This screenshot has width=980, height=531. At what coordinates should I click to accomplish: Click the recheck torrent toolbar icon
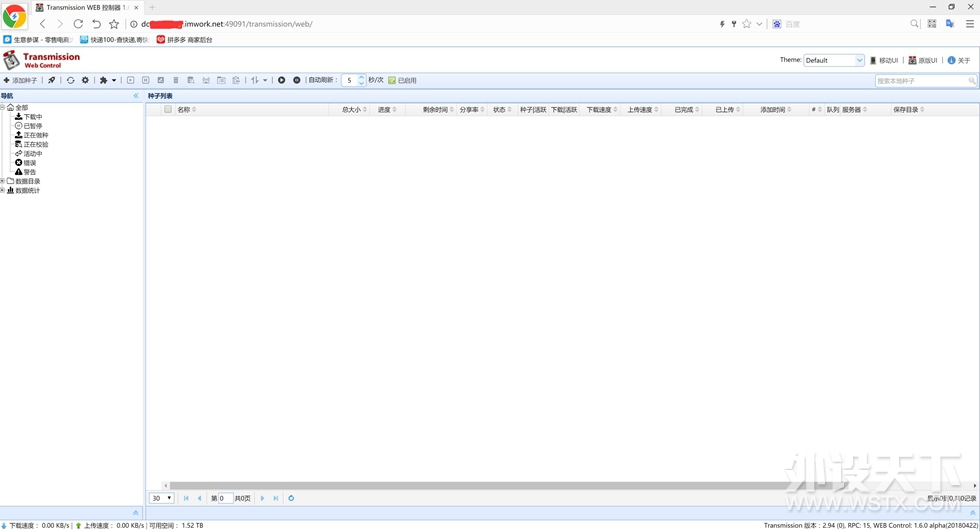pyautogui.click(x=161, y=81)
